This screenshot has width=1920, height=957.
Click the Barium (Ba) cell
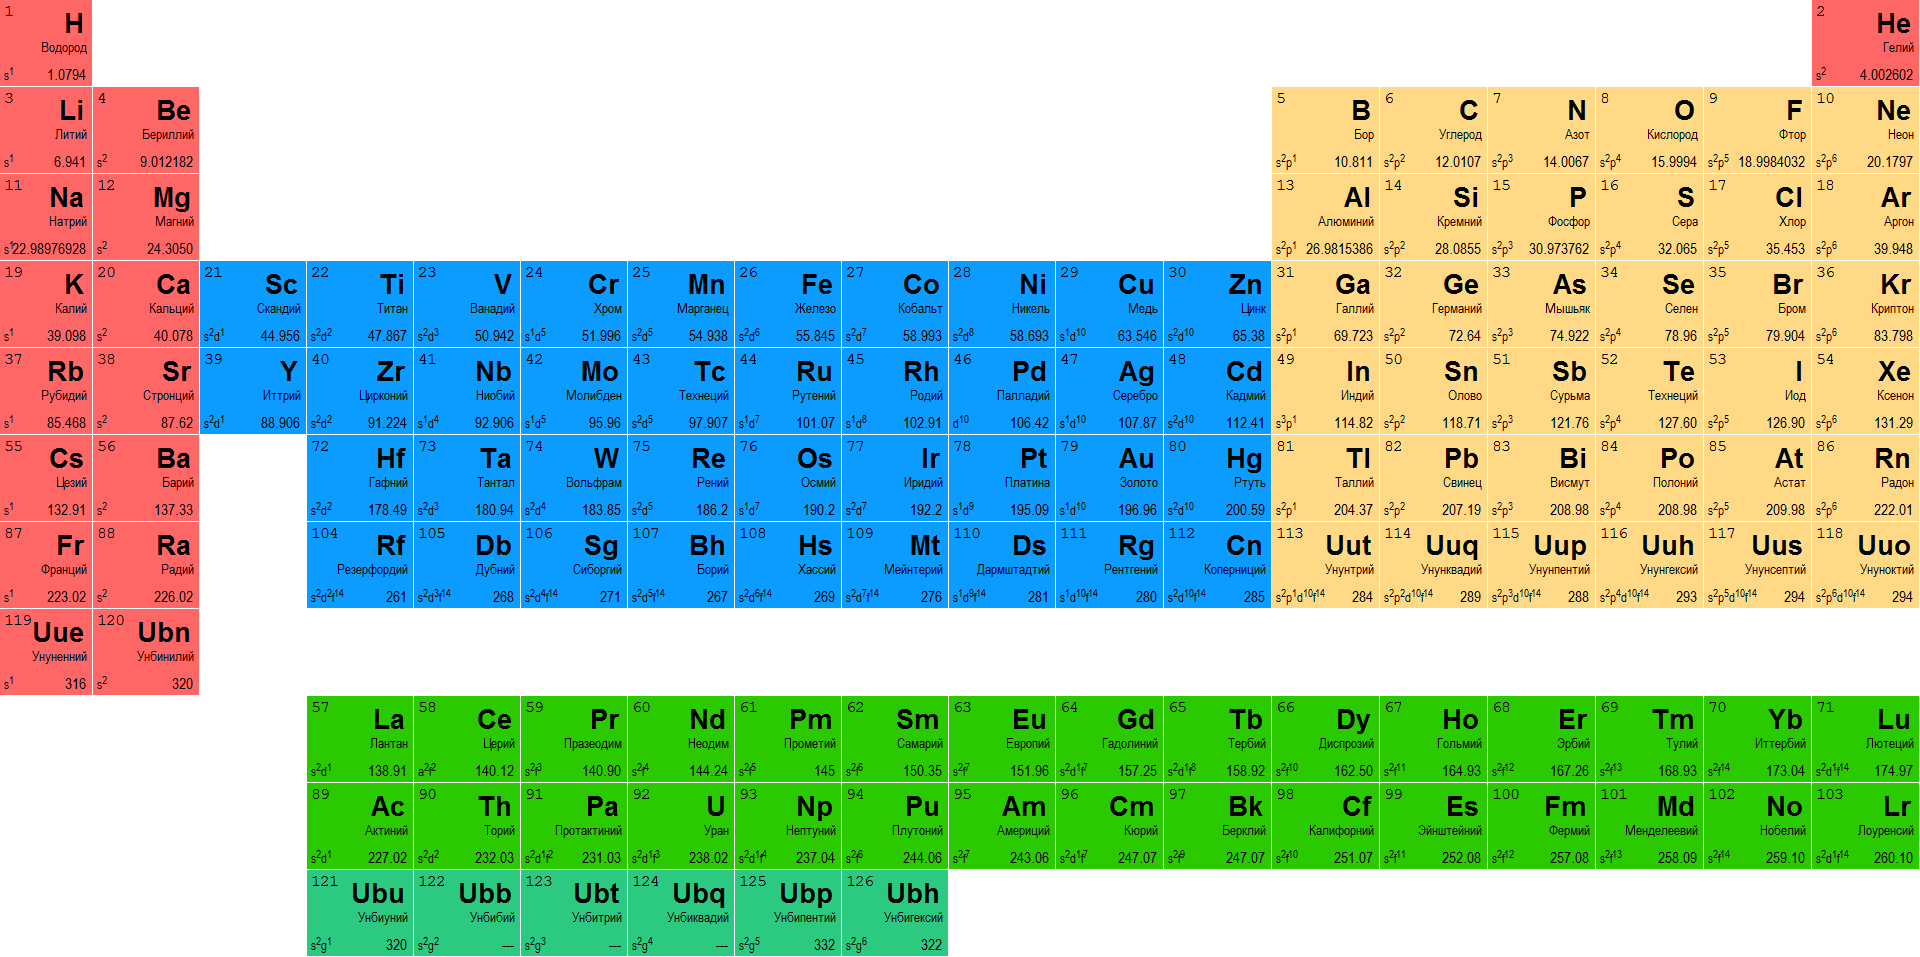146,478
